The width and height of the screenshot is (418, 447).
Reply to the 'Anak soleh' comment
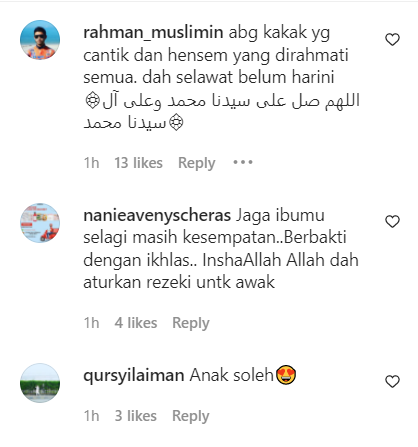tap(191, 416)
